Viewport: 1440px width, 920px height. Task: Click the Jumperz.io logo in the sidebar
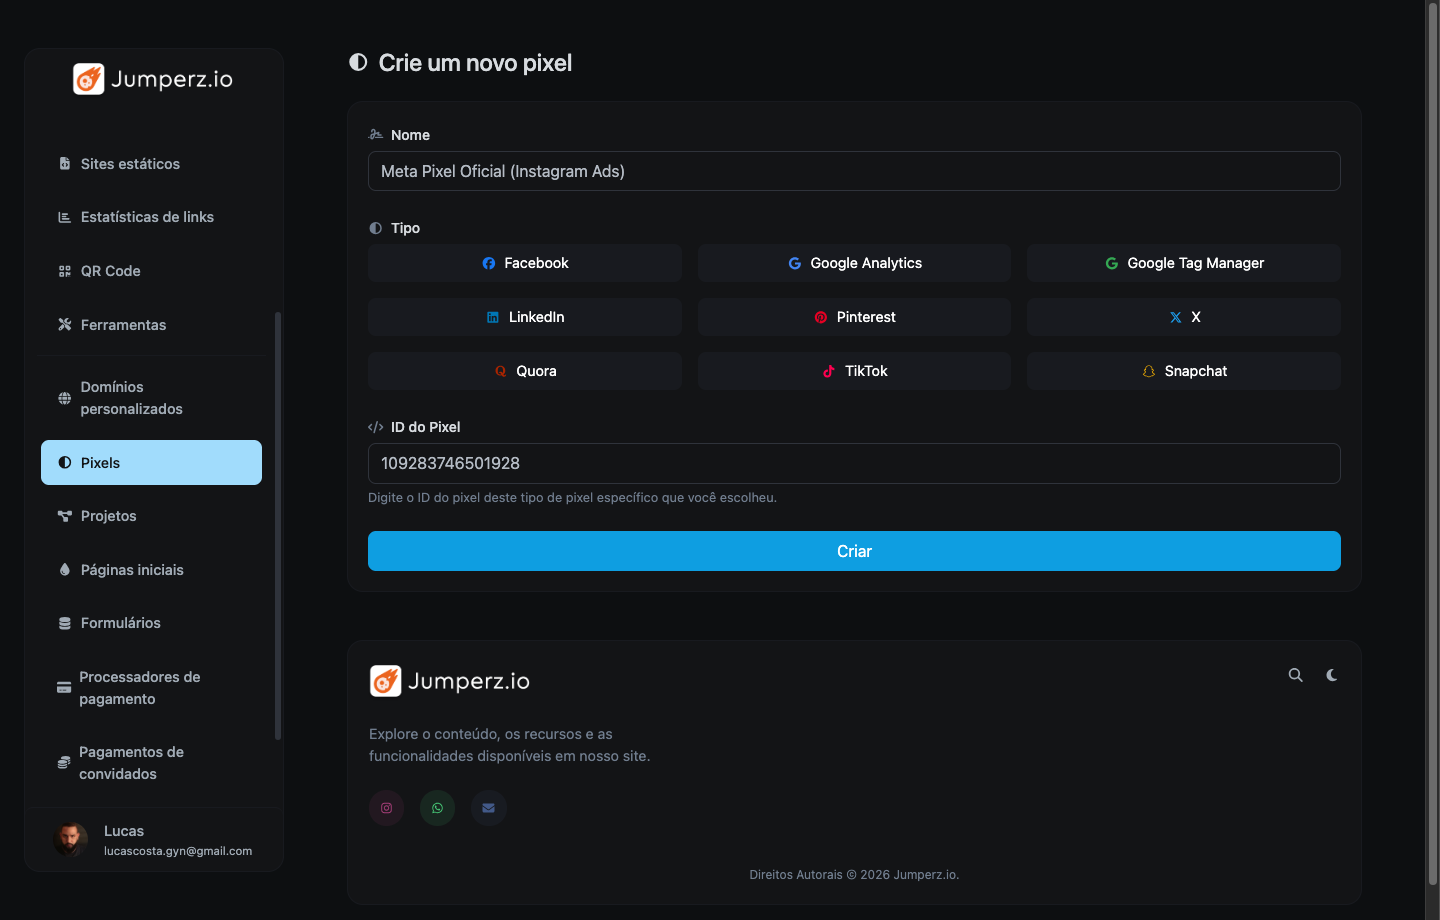[x=153, y=79]
